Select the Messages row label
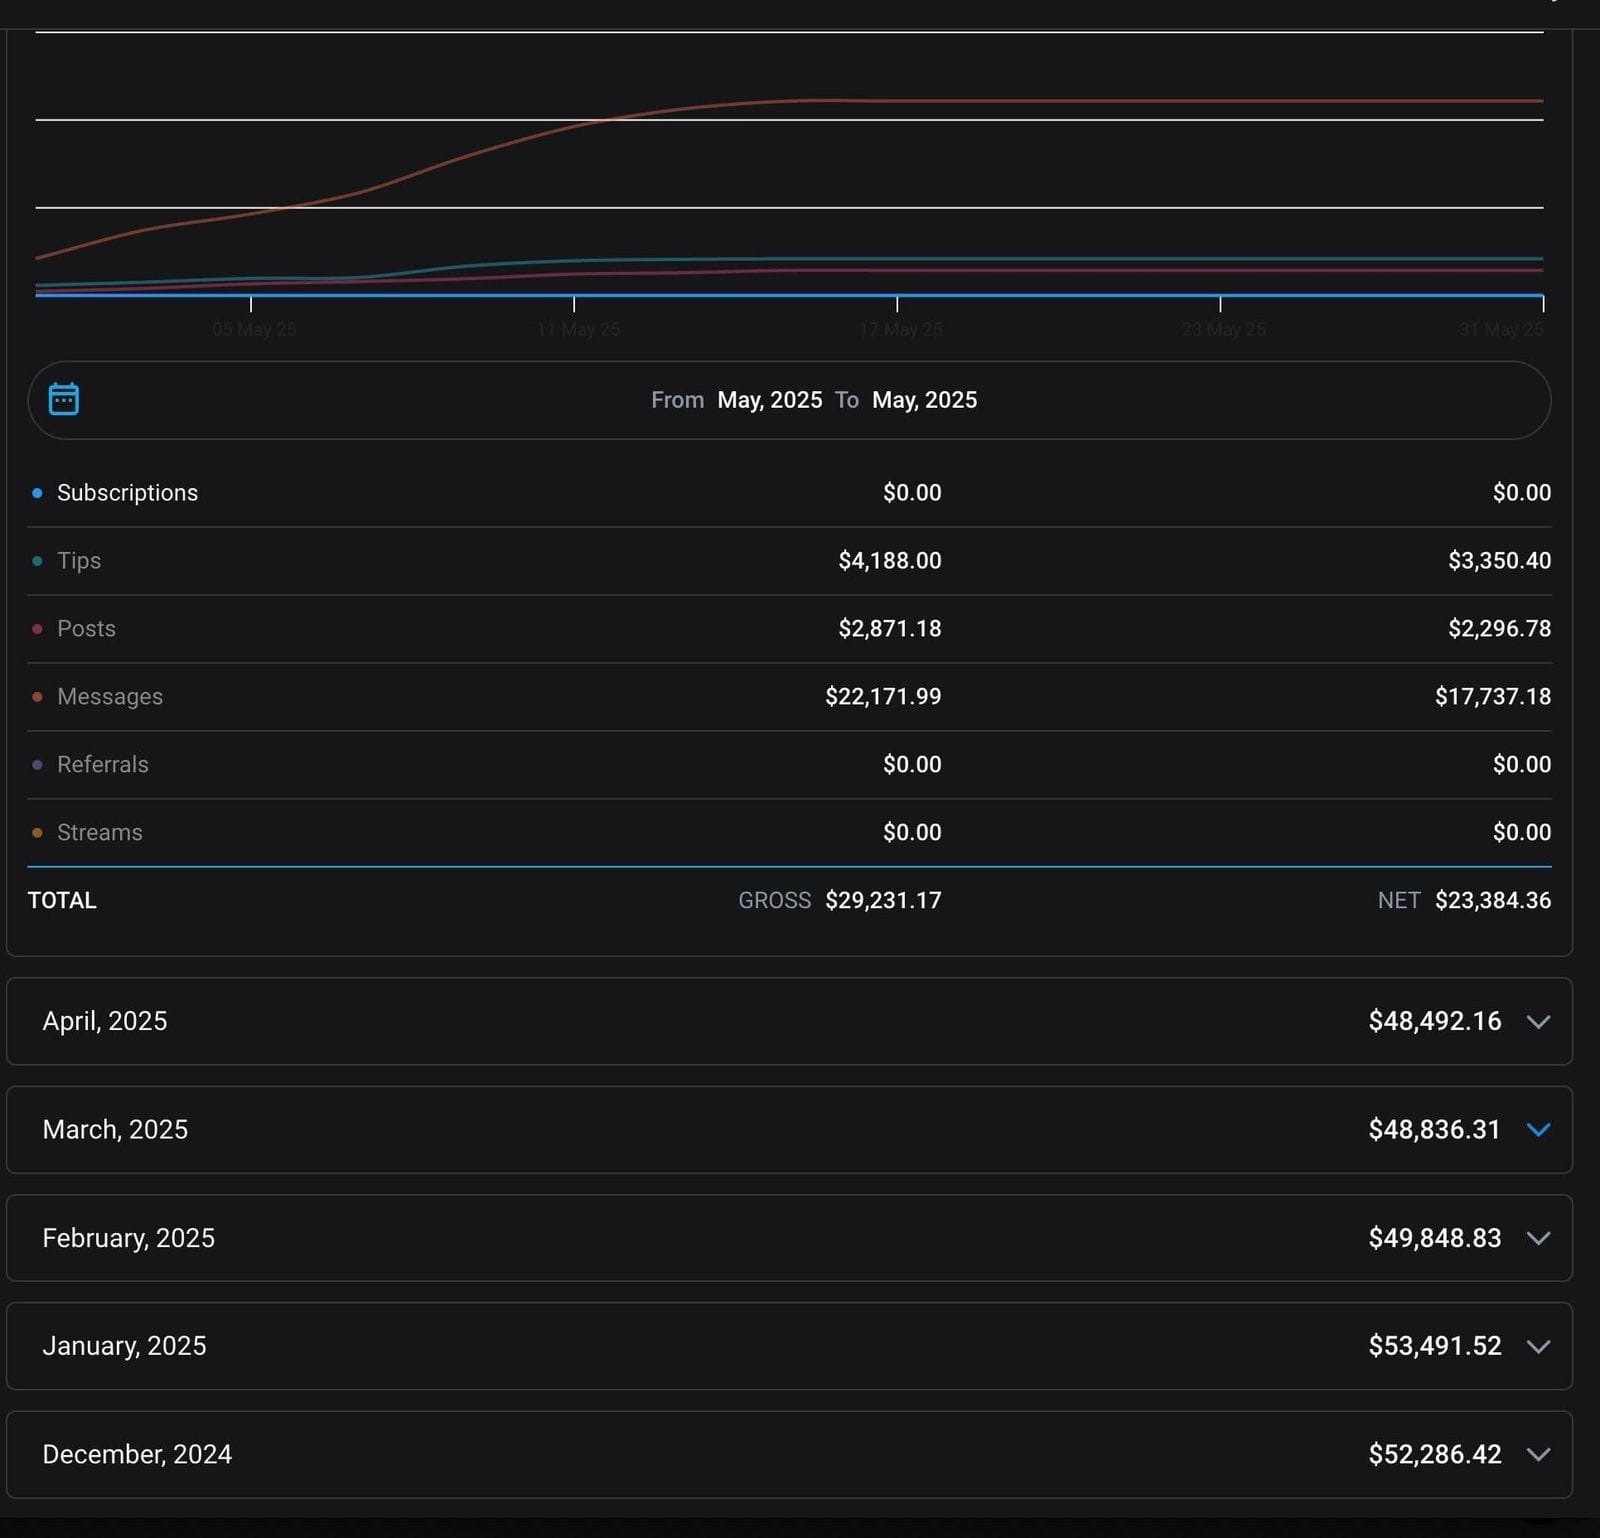 pos(110,697)
